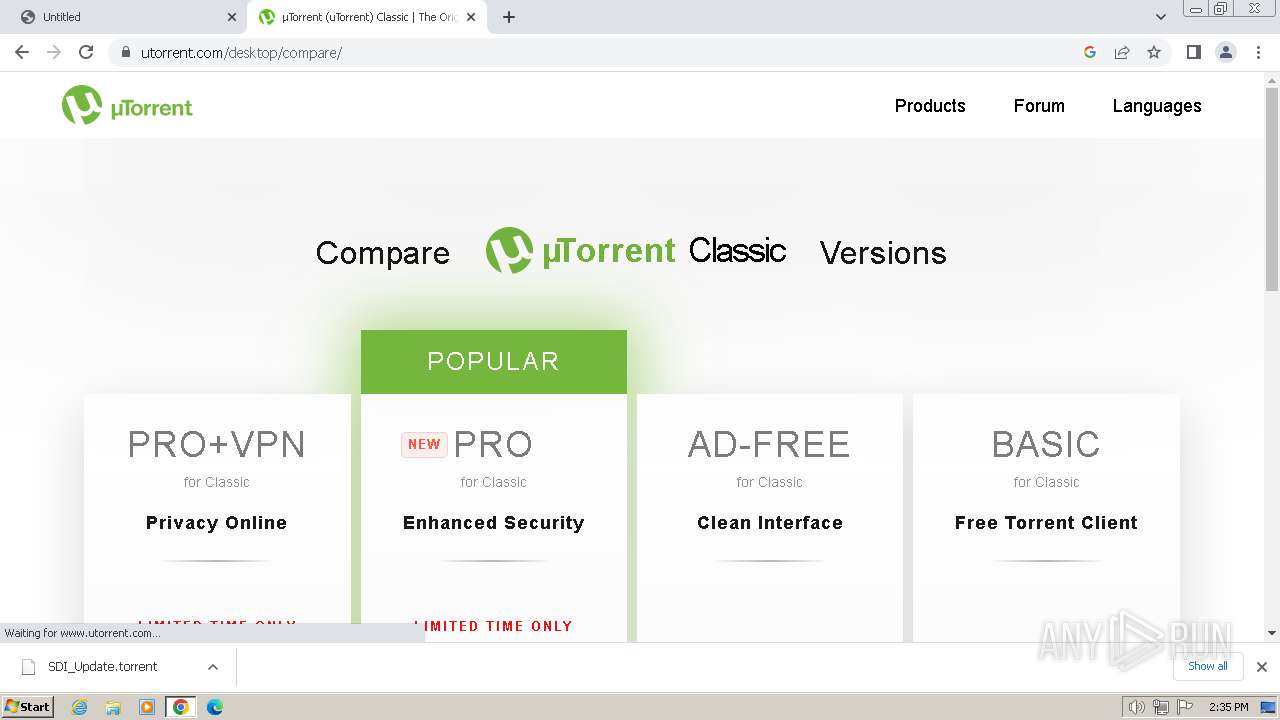Close the Untitled tab
This screenshot has height=720, width=1280.
pos(232,17)
